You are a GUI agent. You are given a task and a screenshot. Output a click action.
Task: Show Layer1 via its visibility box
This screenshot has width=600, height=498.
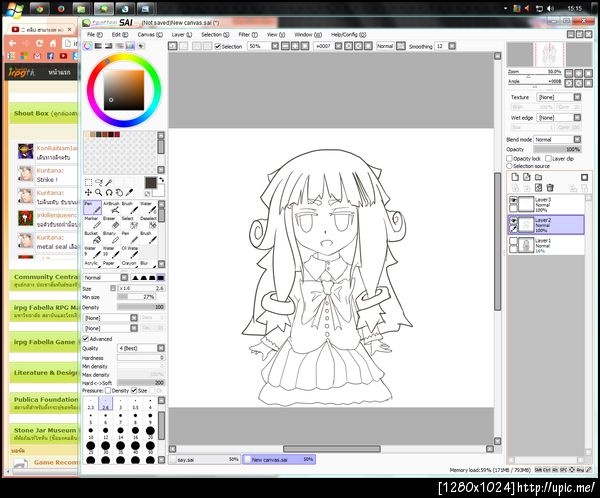pyautogui.click(x=513, y=241)
